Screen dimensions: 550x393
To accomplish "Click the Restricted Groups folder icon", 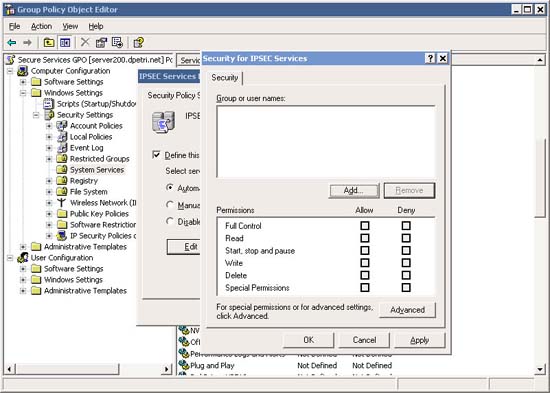I will [x=62, y=159].
